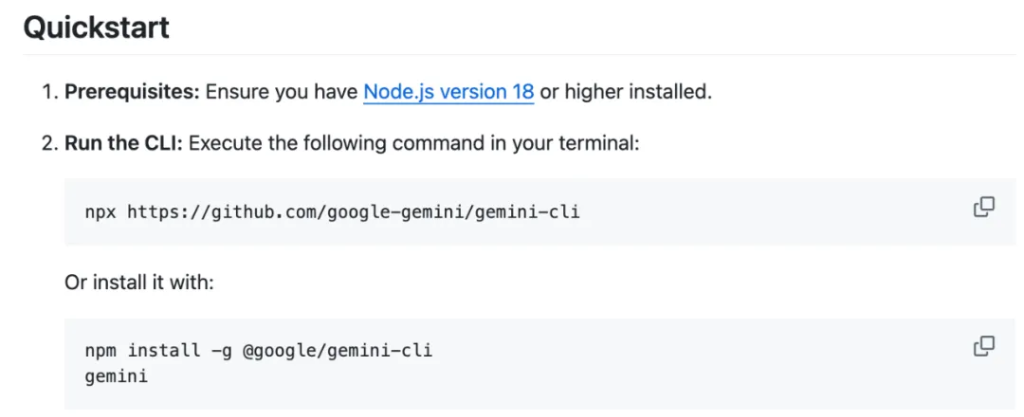1024x417 pixels.
Task: Click the npm install -g command line
Action: pyautogui.click(x=259, y=351)
